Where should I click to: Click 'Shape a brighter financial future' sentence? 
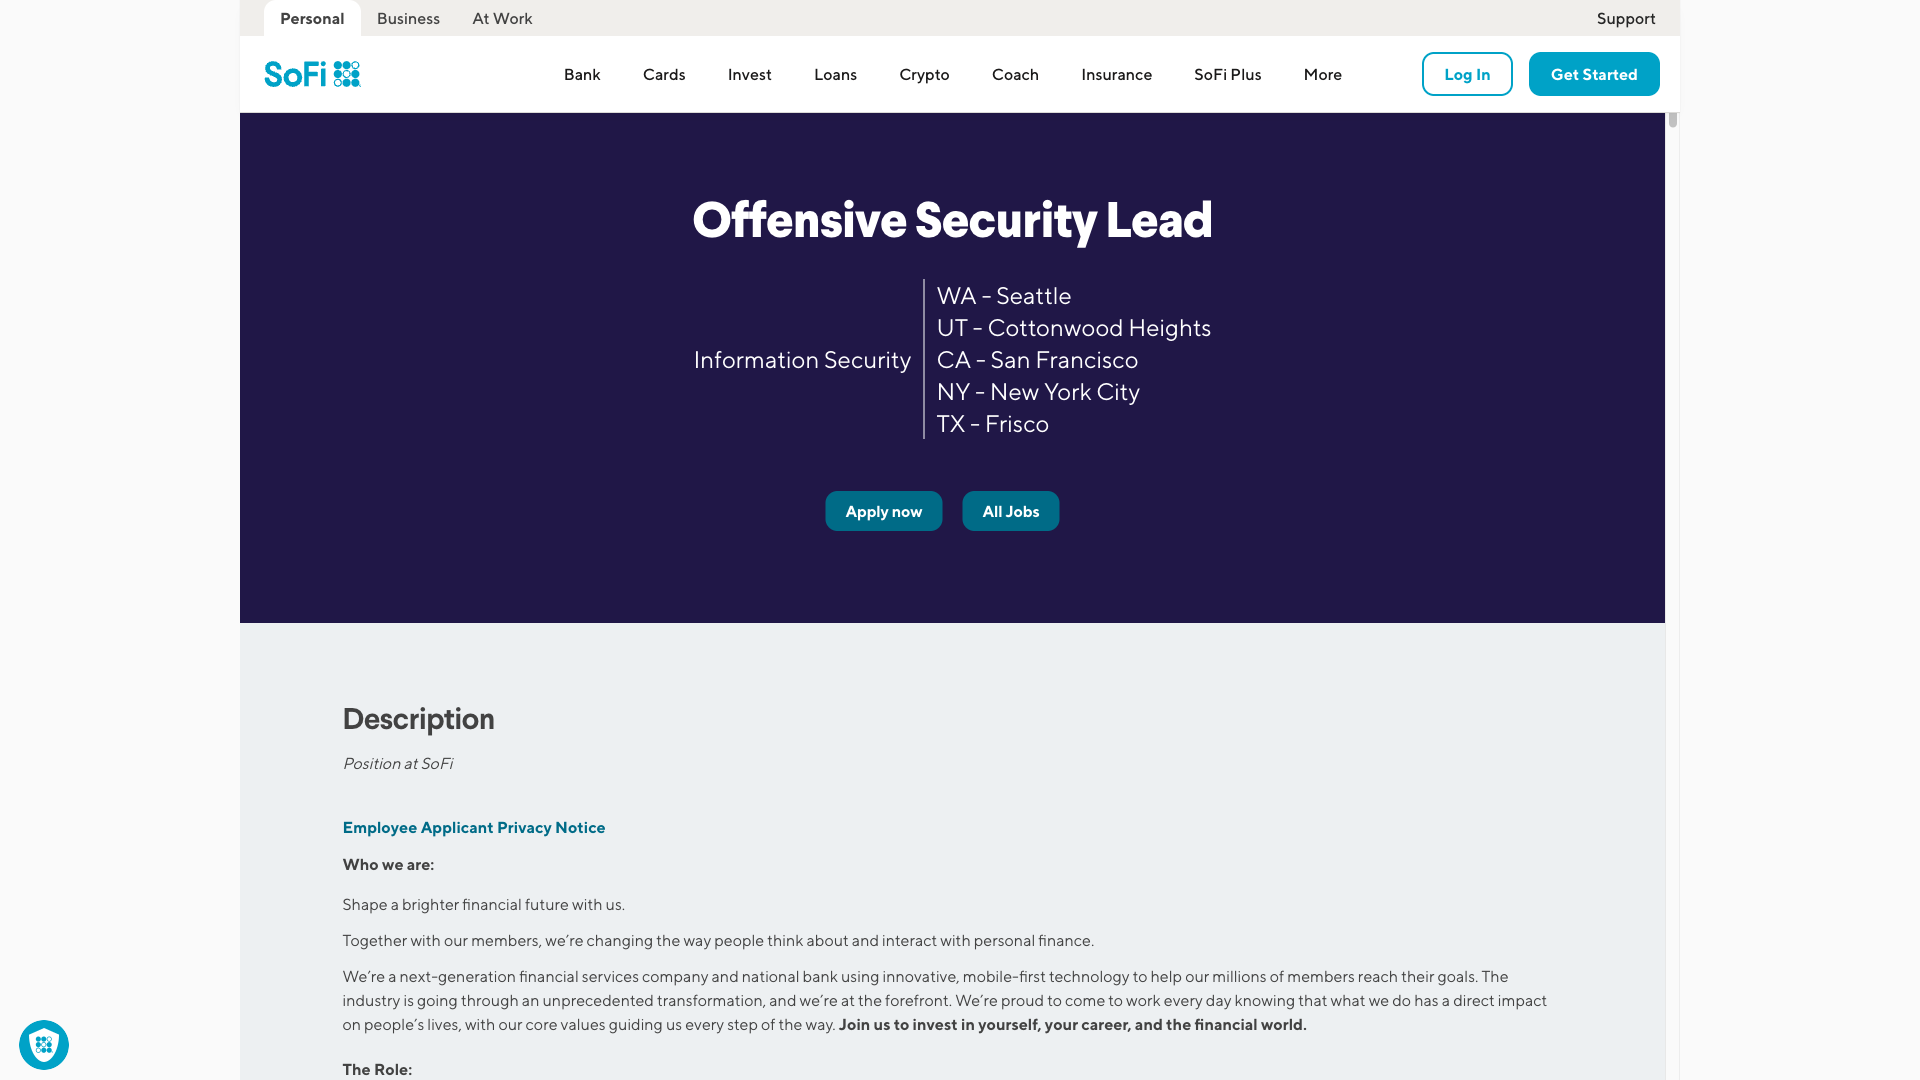(x=483, y=905)
